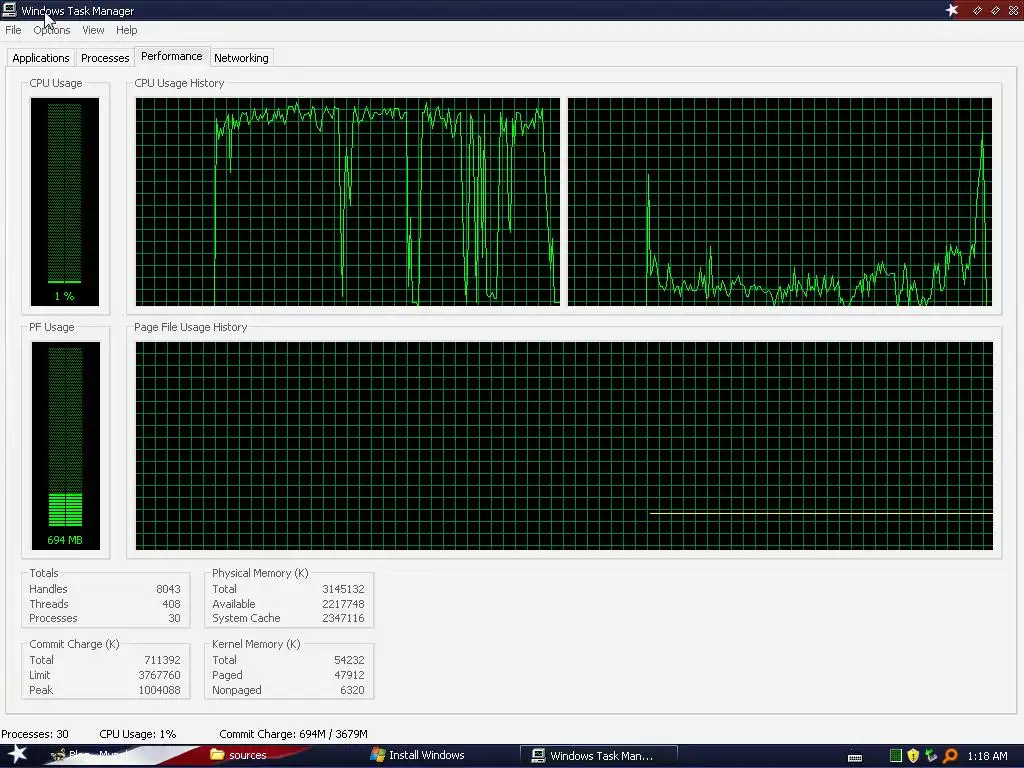This screenshot has width=1024, height=768.
Task: Click the Physical Memory Total value 3145132
Action: 343,589
